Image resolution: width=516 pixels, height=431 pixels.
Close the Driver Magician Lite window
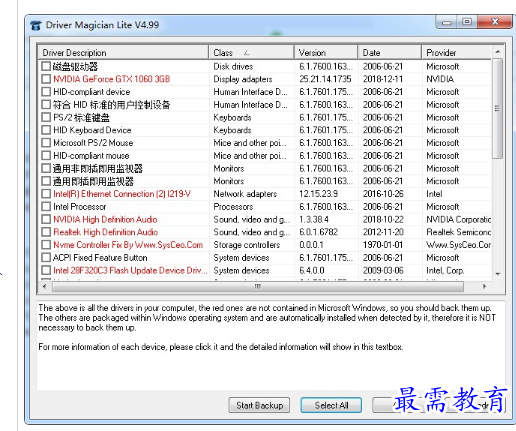(x=495, y=22)
